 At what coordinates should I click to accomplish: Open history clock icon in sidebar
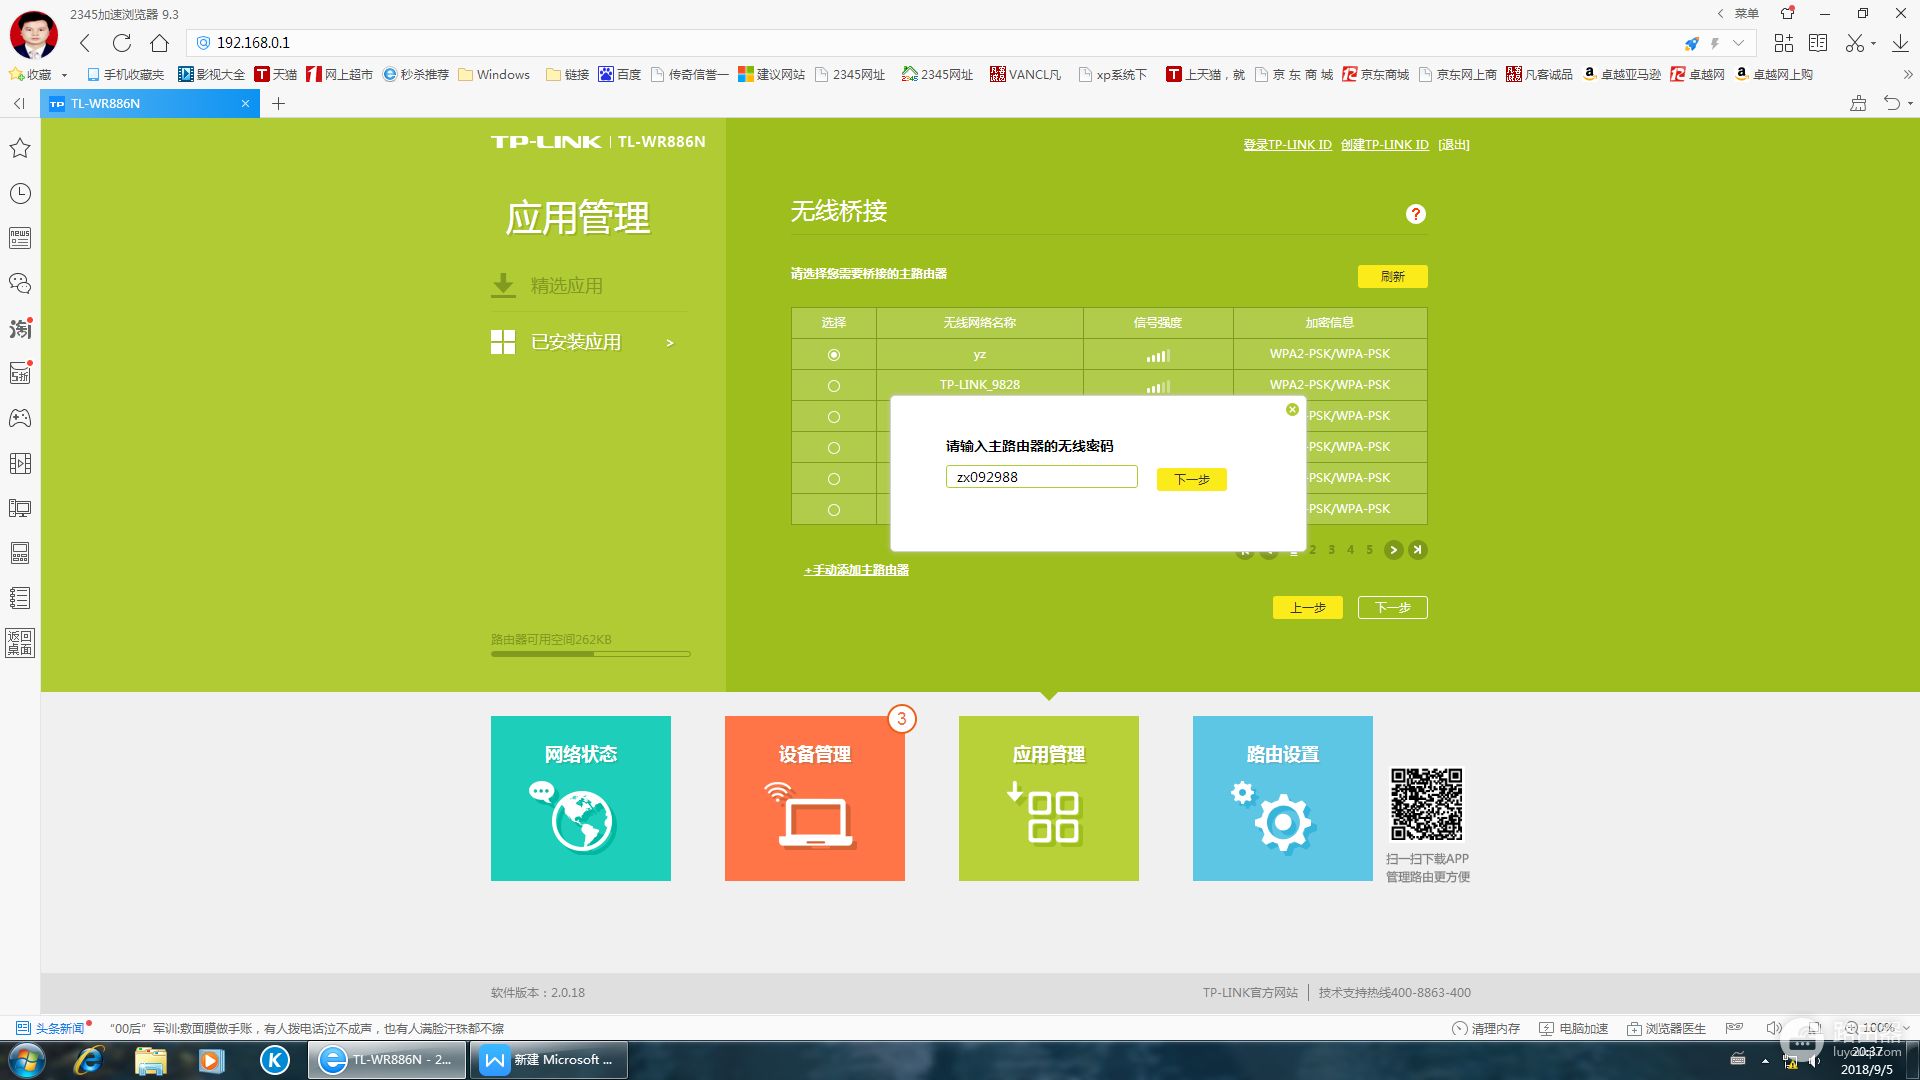tap(20, 193)
